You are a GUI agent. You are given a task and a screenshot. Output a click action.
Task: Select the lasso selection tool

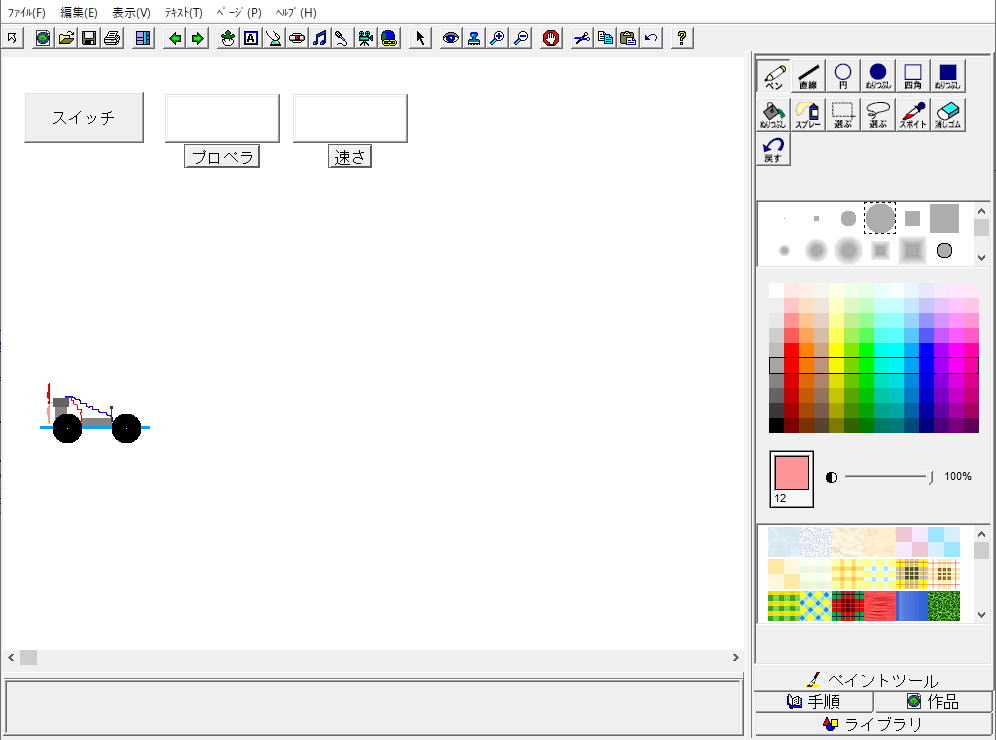tap(878, 115)
